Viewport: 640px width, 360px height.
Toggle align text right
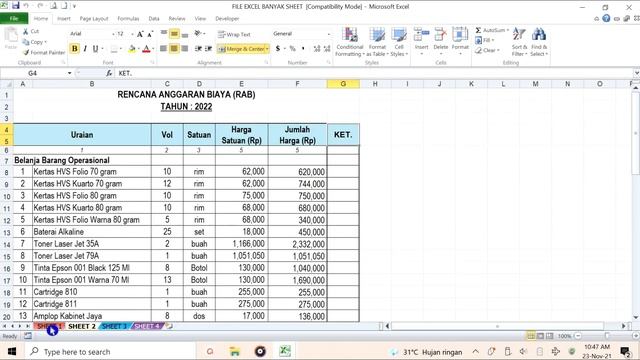pyautogui.click(x=184, y=49)
